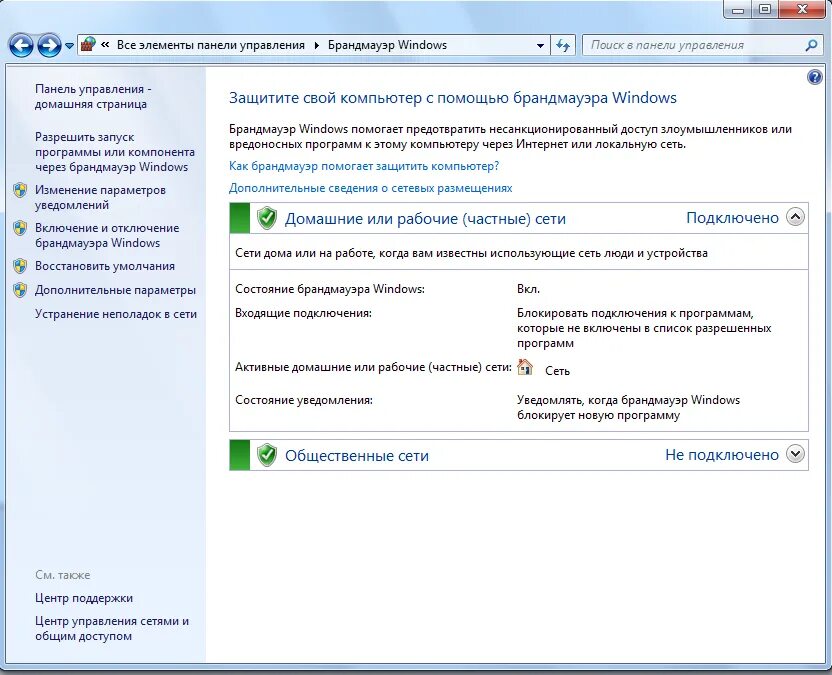This screenshot has width=832, height=675.
Task: Click 'Общественные сети' section header
Action: coord(357,456)
